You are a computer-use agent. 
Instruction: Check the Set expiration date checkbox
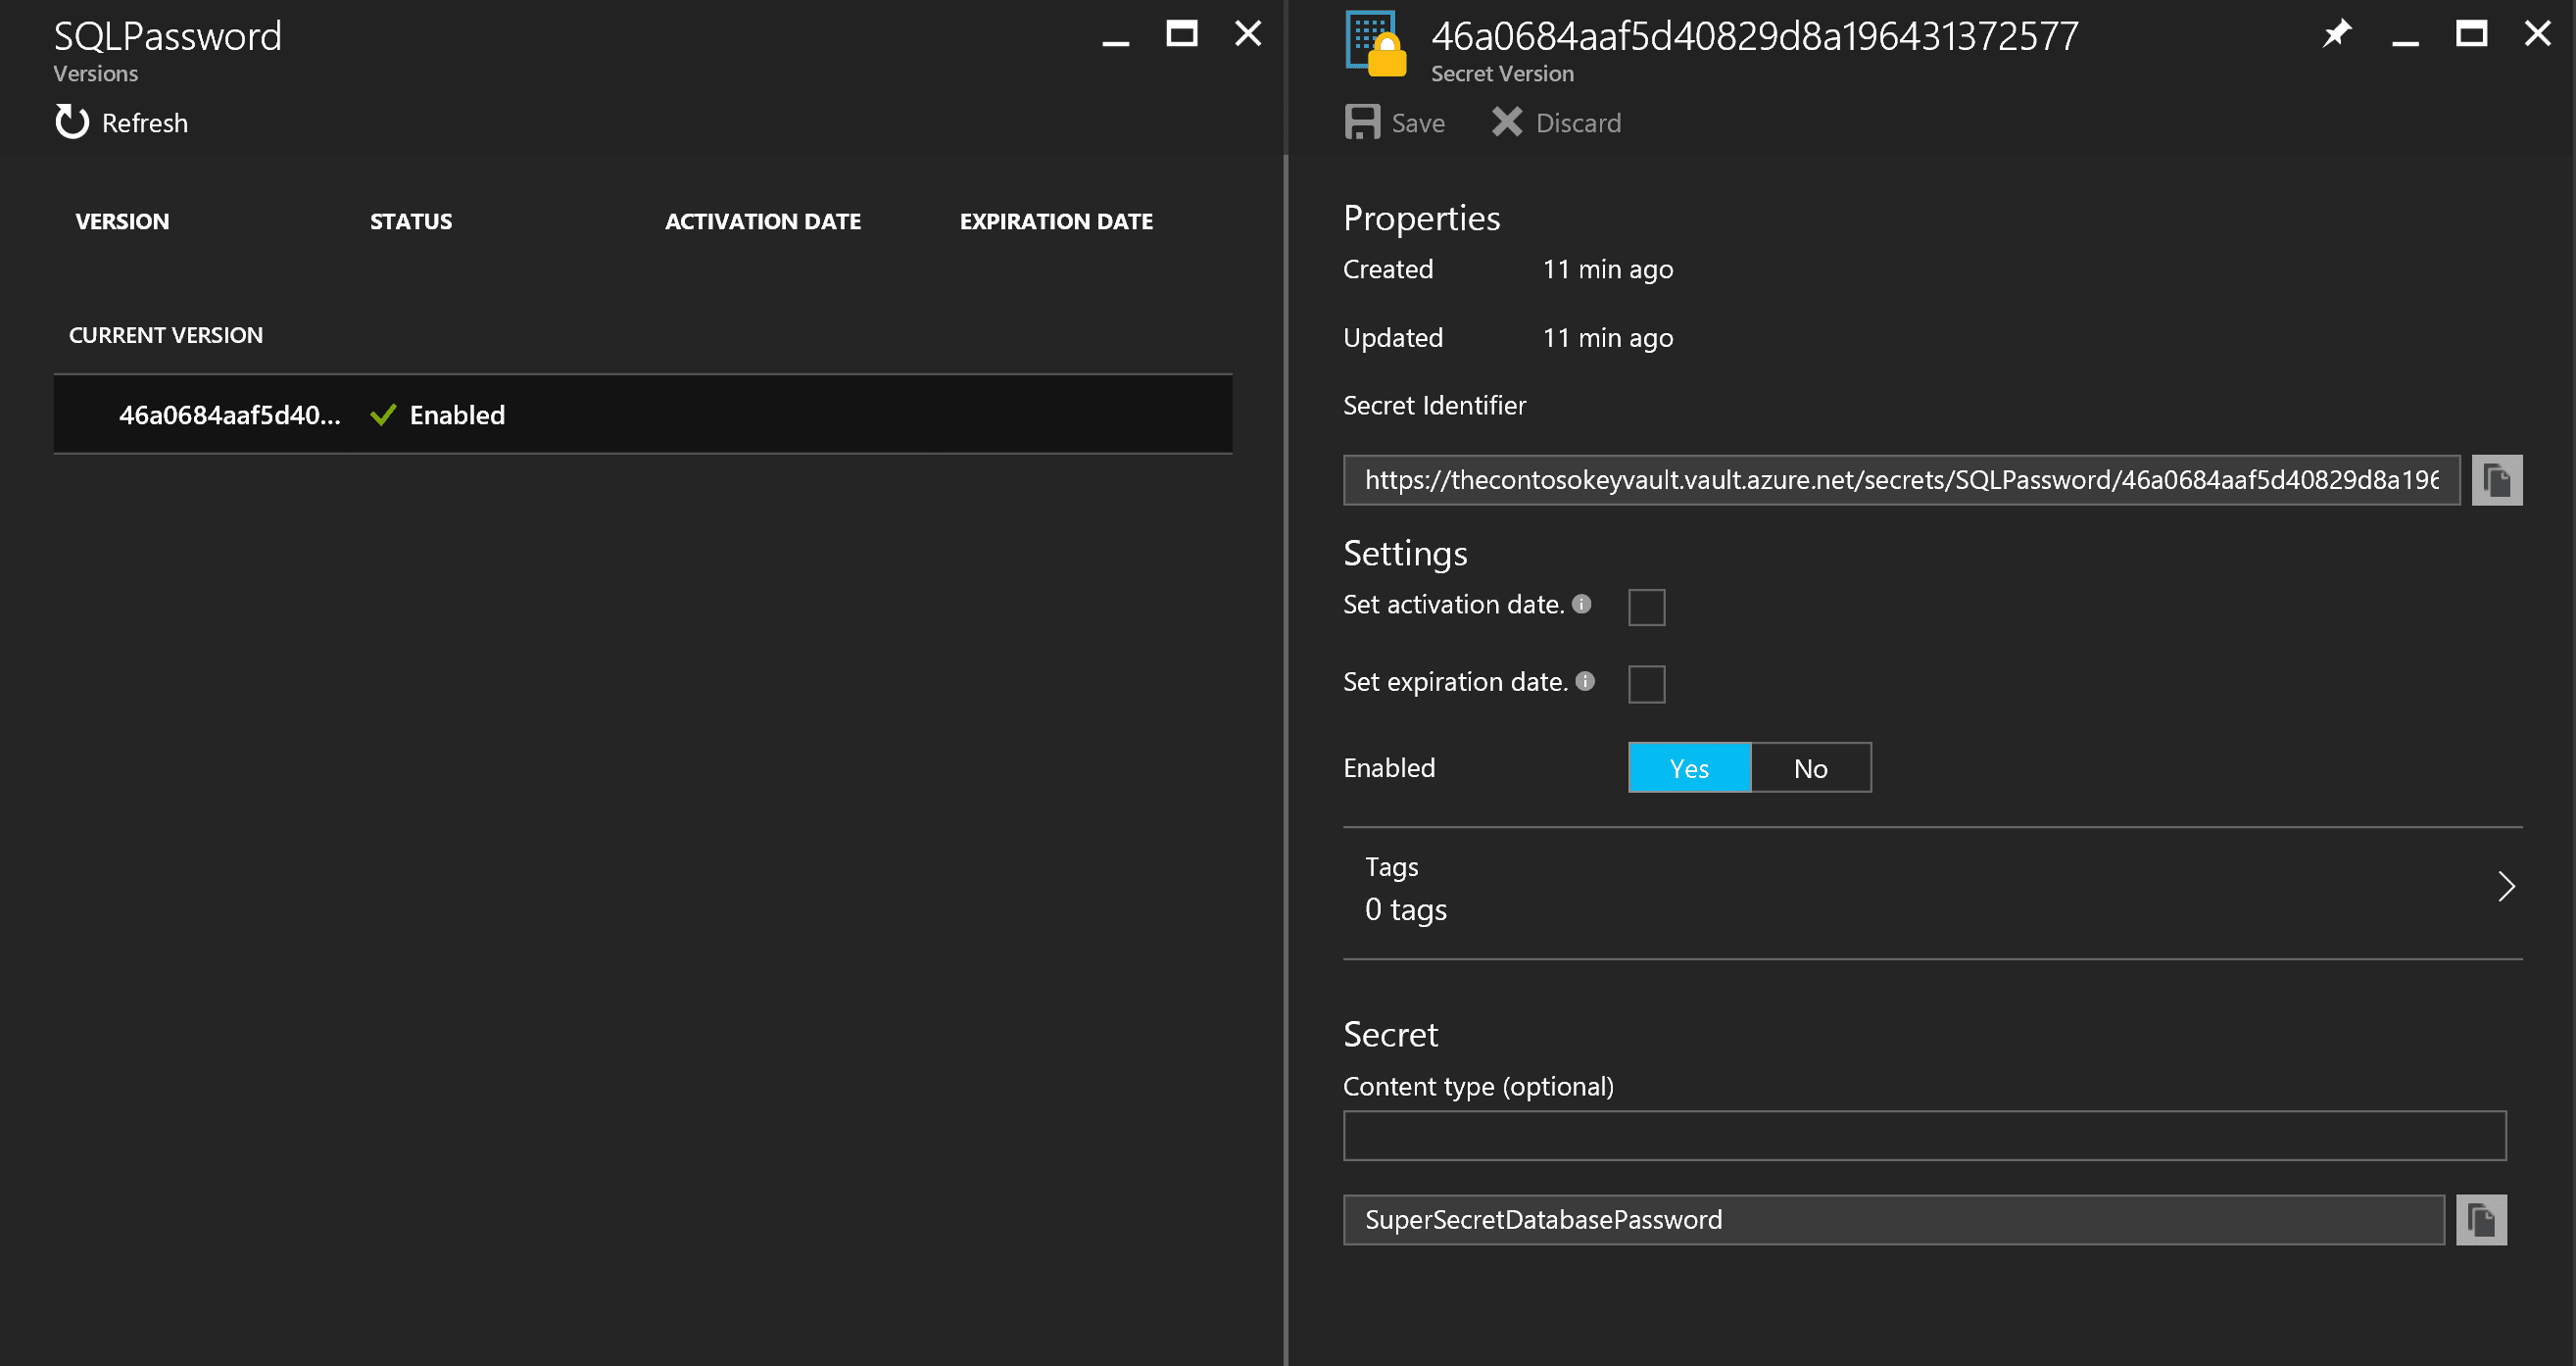point(1646,684)
